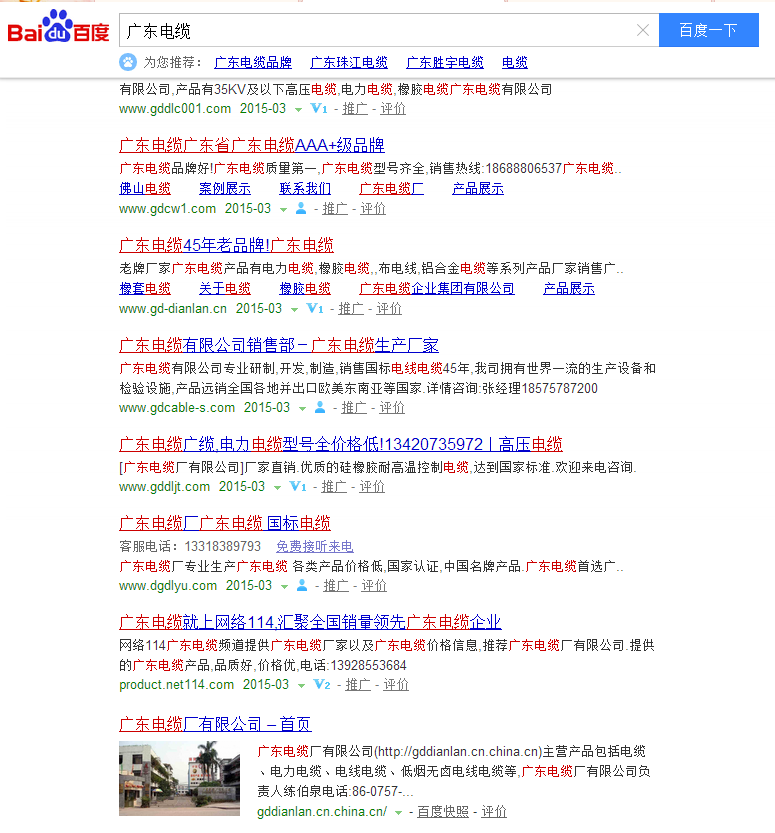Click the Baidu logo
Image resolution: width=775 pixels, height=833 pixels.
(58, 27)
